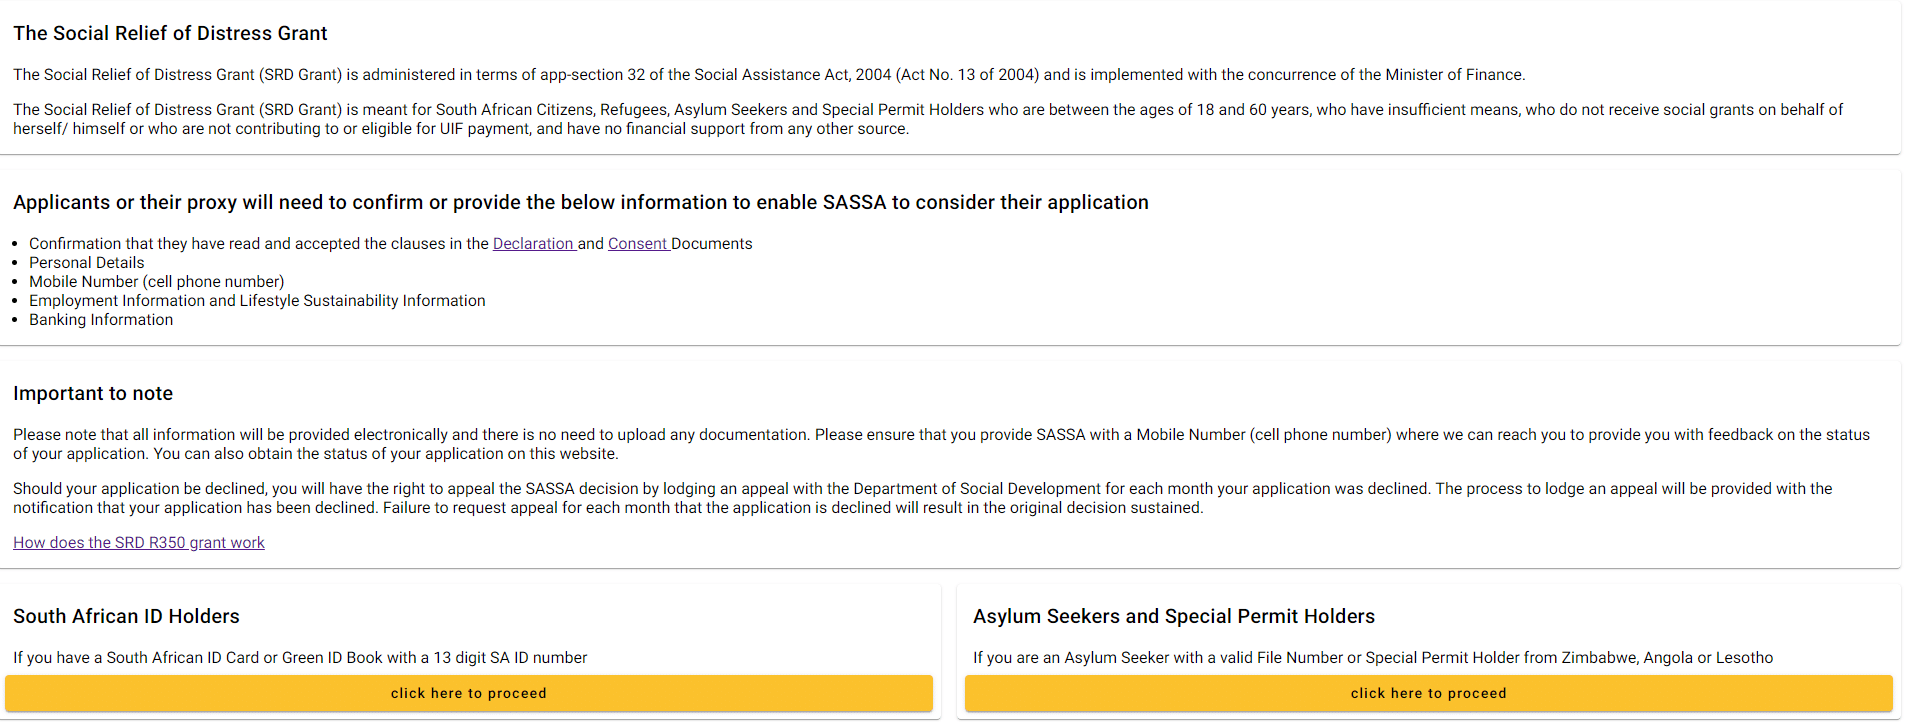Image resolution: width=1909 pixels, height=724 pixels.
Task: Click the 'Important to note' heading
Action: click(x=93, y=394)
